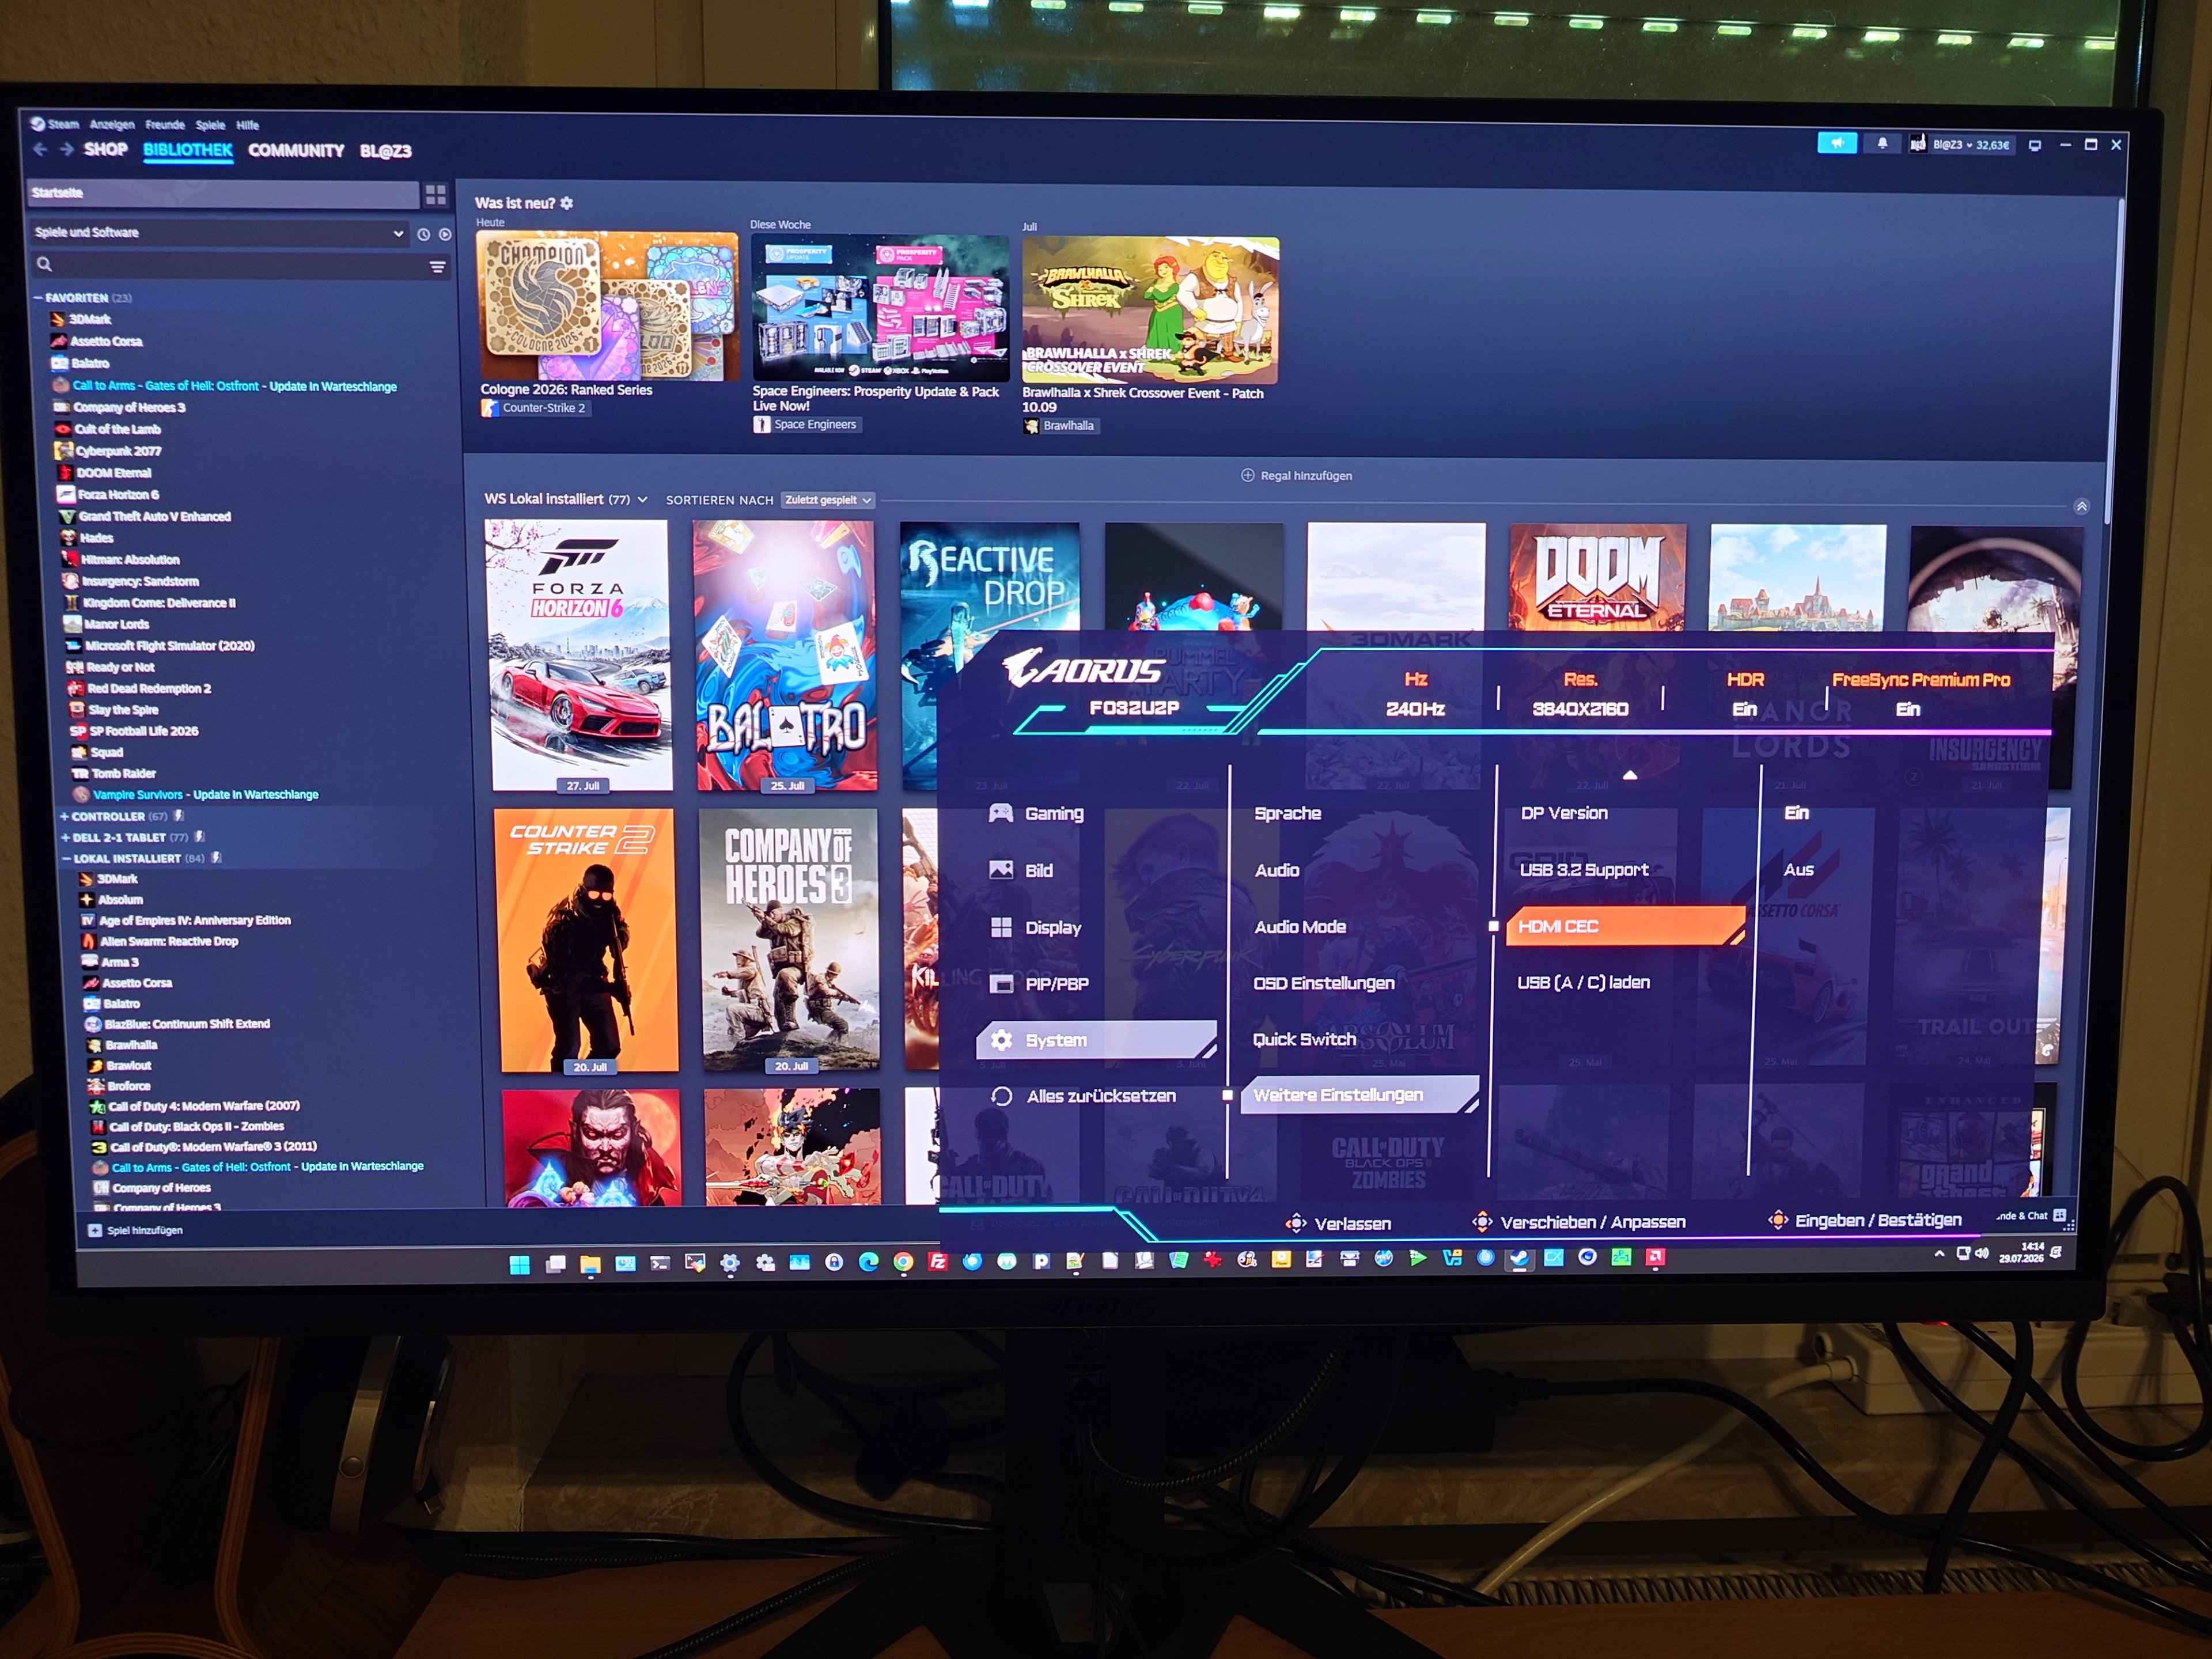Open advanced filter options in library search

point(438,267)
